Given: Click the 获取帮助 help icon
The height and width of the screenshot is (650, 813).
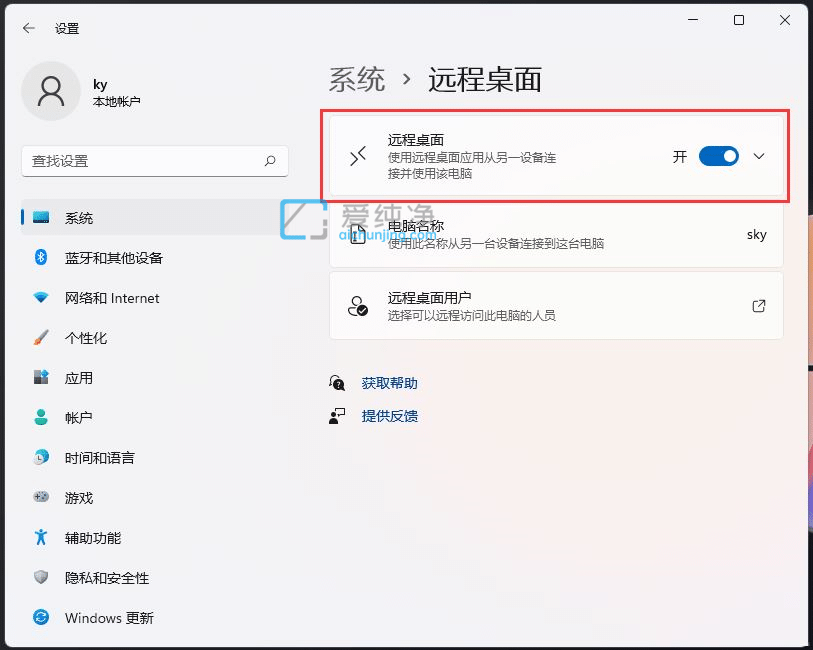Looking at the screenshot, I should (x=337, y=383).
